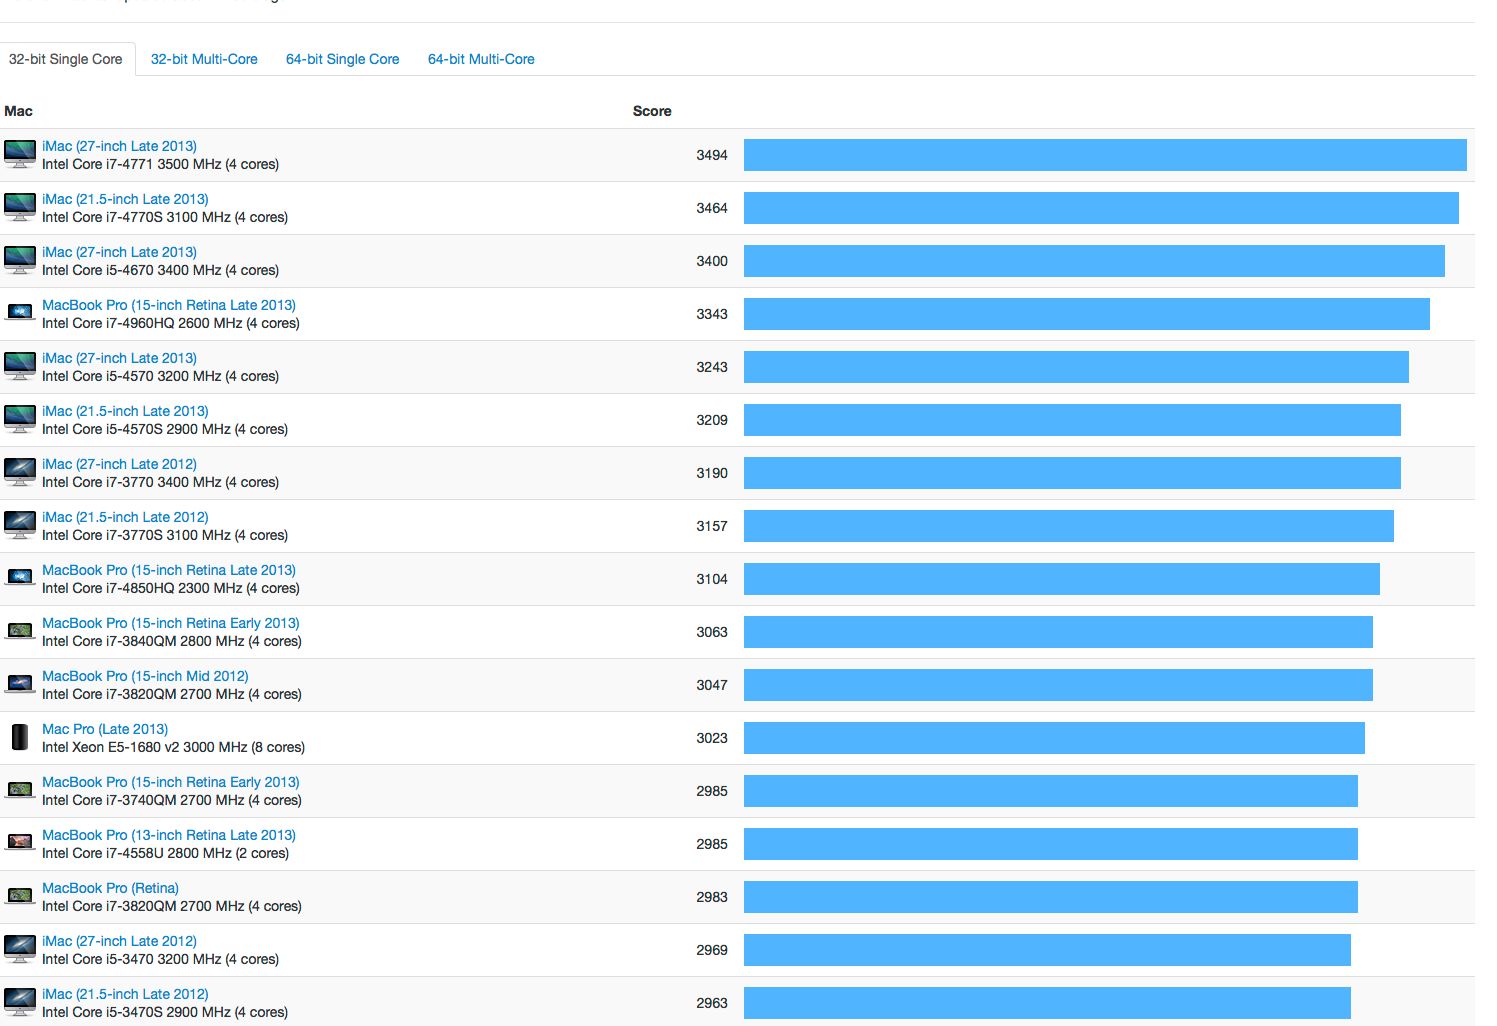Click the iMac icon beside Core i5-4570 3200 MHz
This screenshot has height=1026, width=1497.
(x=20, y=366)
